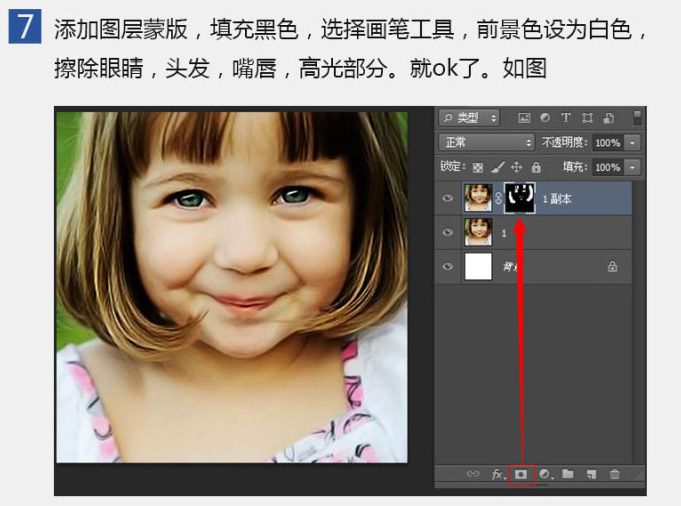681x506 pixels.
Task: Open the blend mode dropdown '正常'
Action: [x=487, y=143]
